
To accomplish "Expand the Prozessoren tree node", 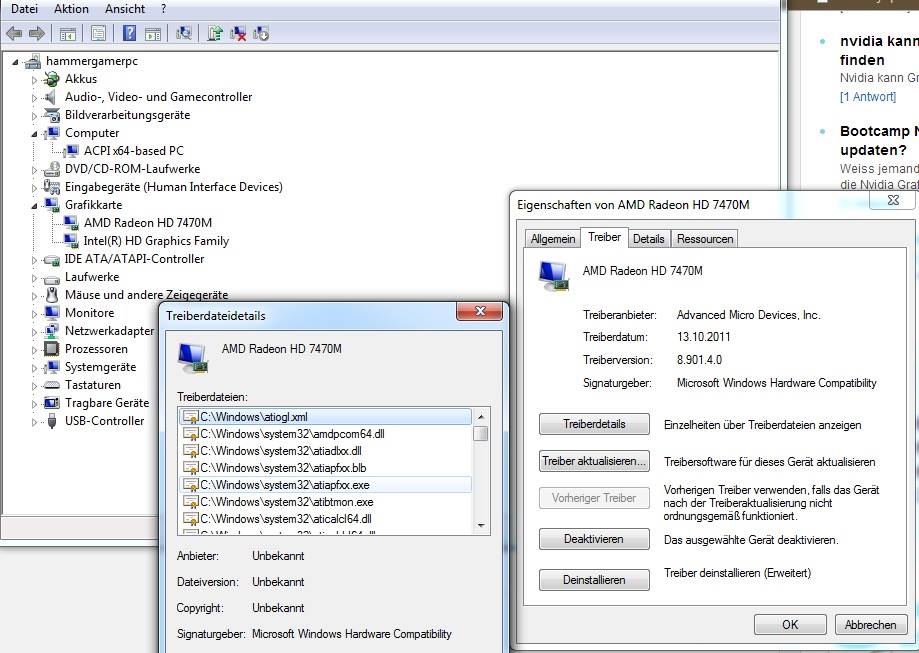I will pos(34,350).
